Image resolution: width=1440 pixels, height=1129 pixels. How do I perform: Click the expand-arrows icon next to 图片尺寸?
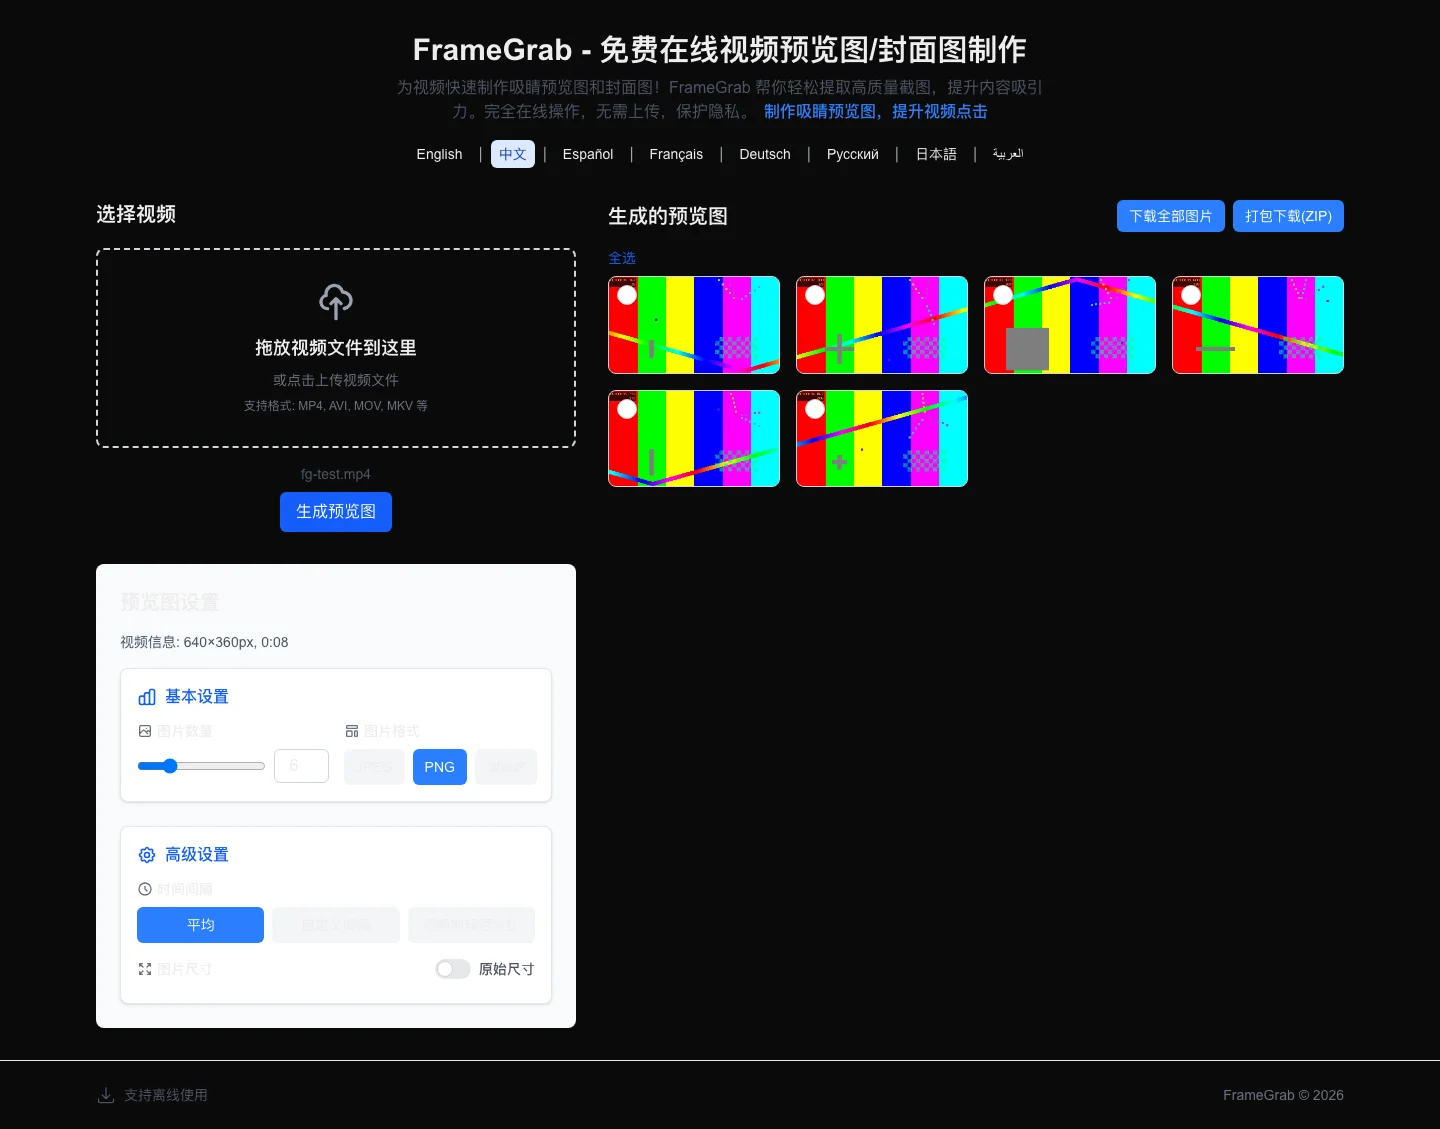[145, 969]
